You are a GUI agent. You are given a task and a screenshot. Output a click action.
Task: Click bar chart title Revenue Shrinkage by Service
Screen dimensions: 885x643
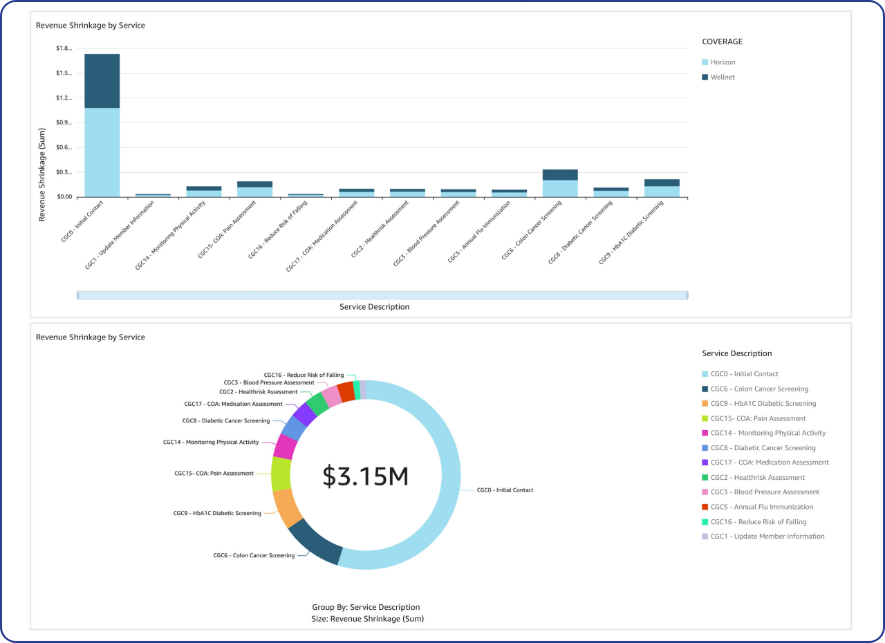90,25
